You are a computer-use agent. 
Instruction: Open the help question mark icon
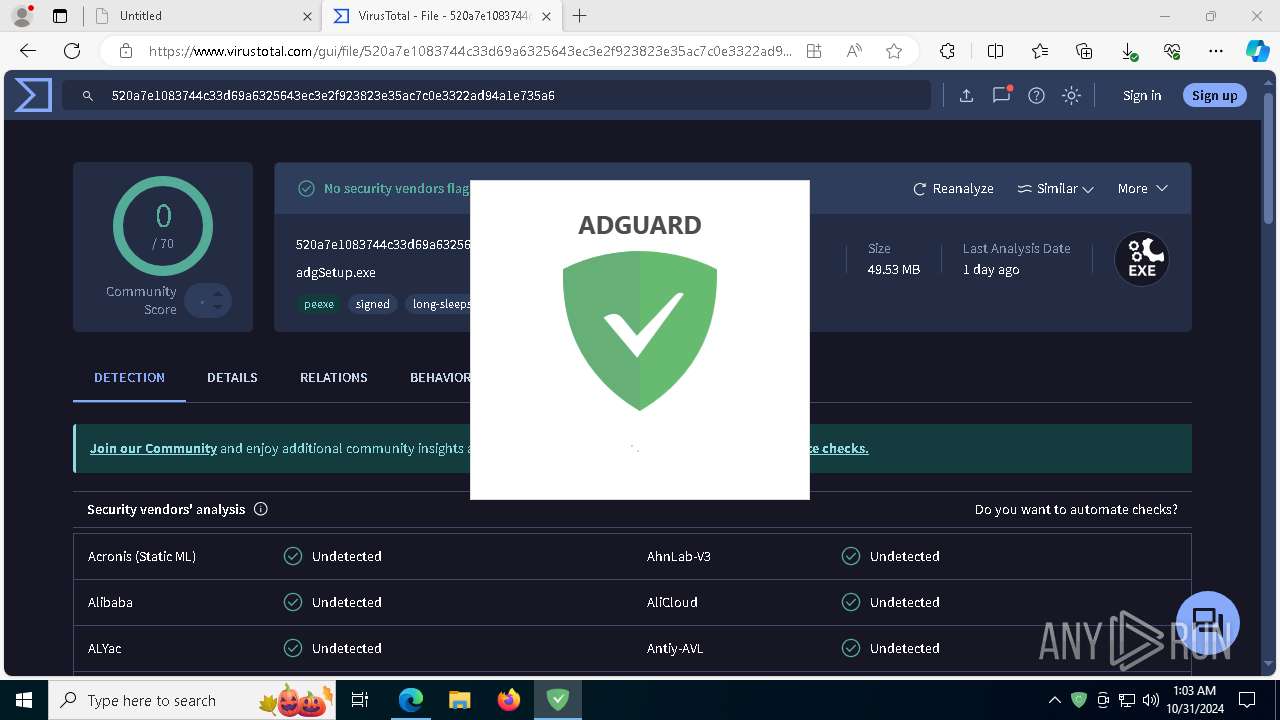(1036, 95)
